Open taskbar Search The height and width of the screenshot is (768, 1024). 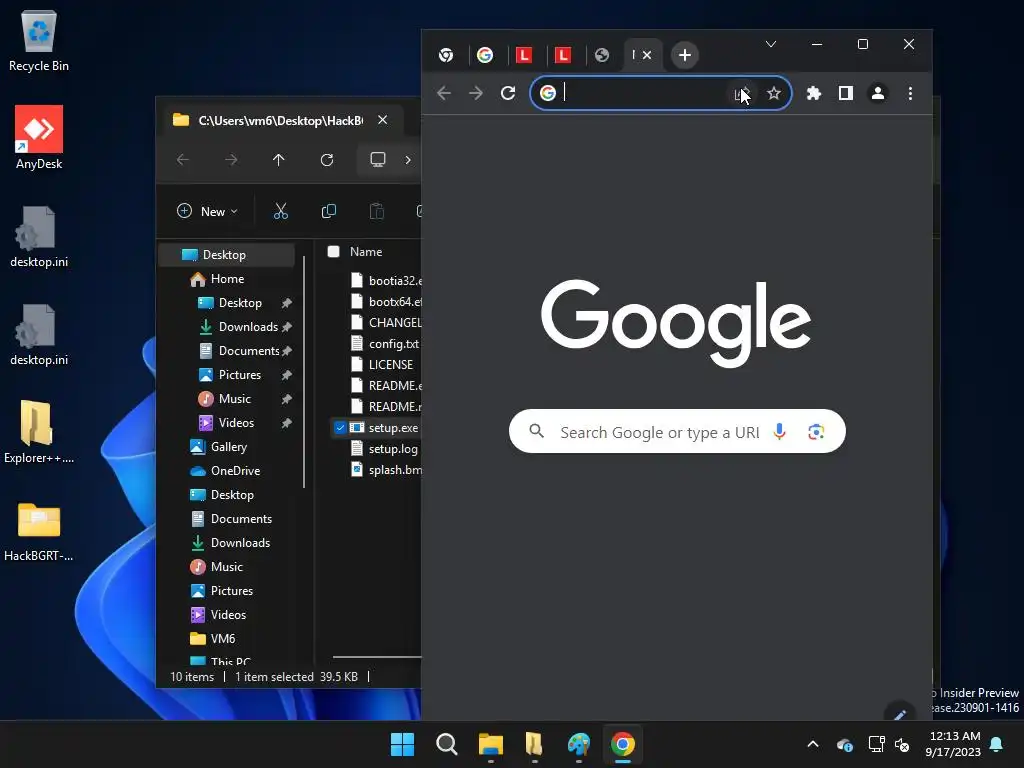click(447, 744)
